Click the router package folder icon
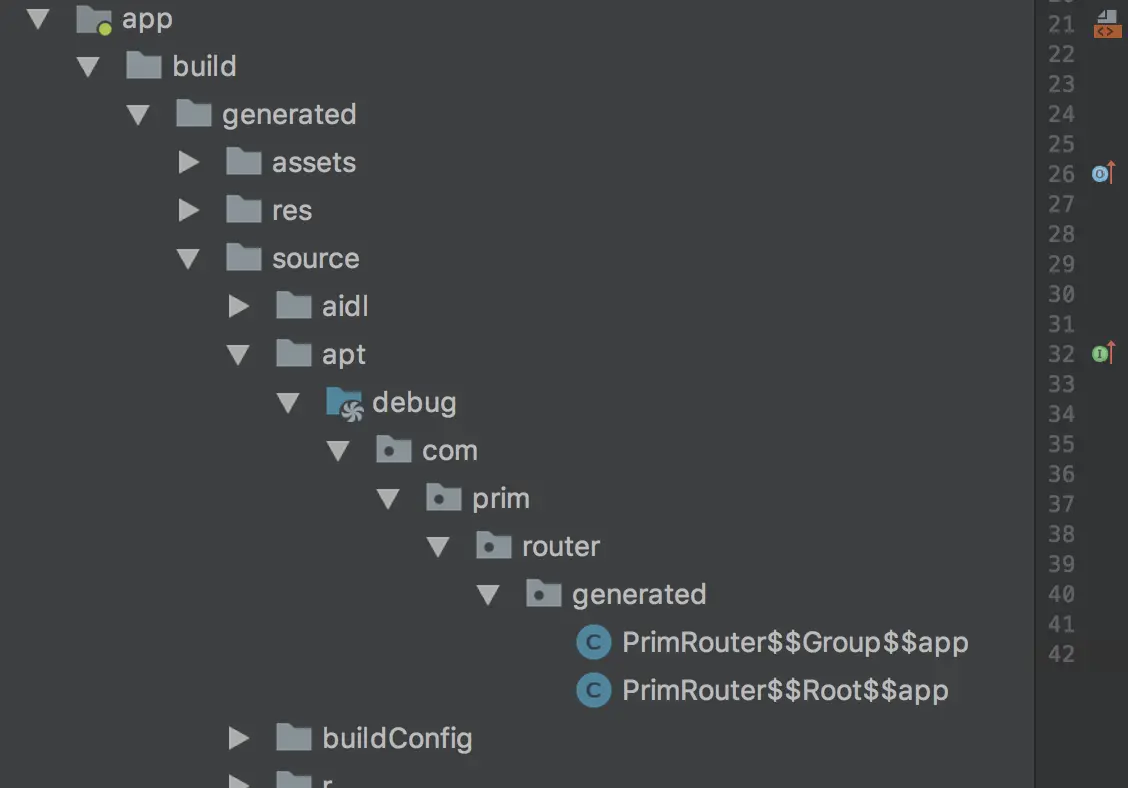 pyautogui.click(x=494, y=545)
